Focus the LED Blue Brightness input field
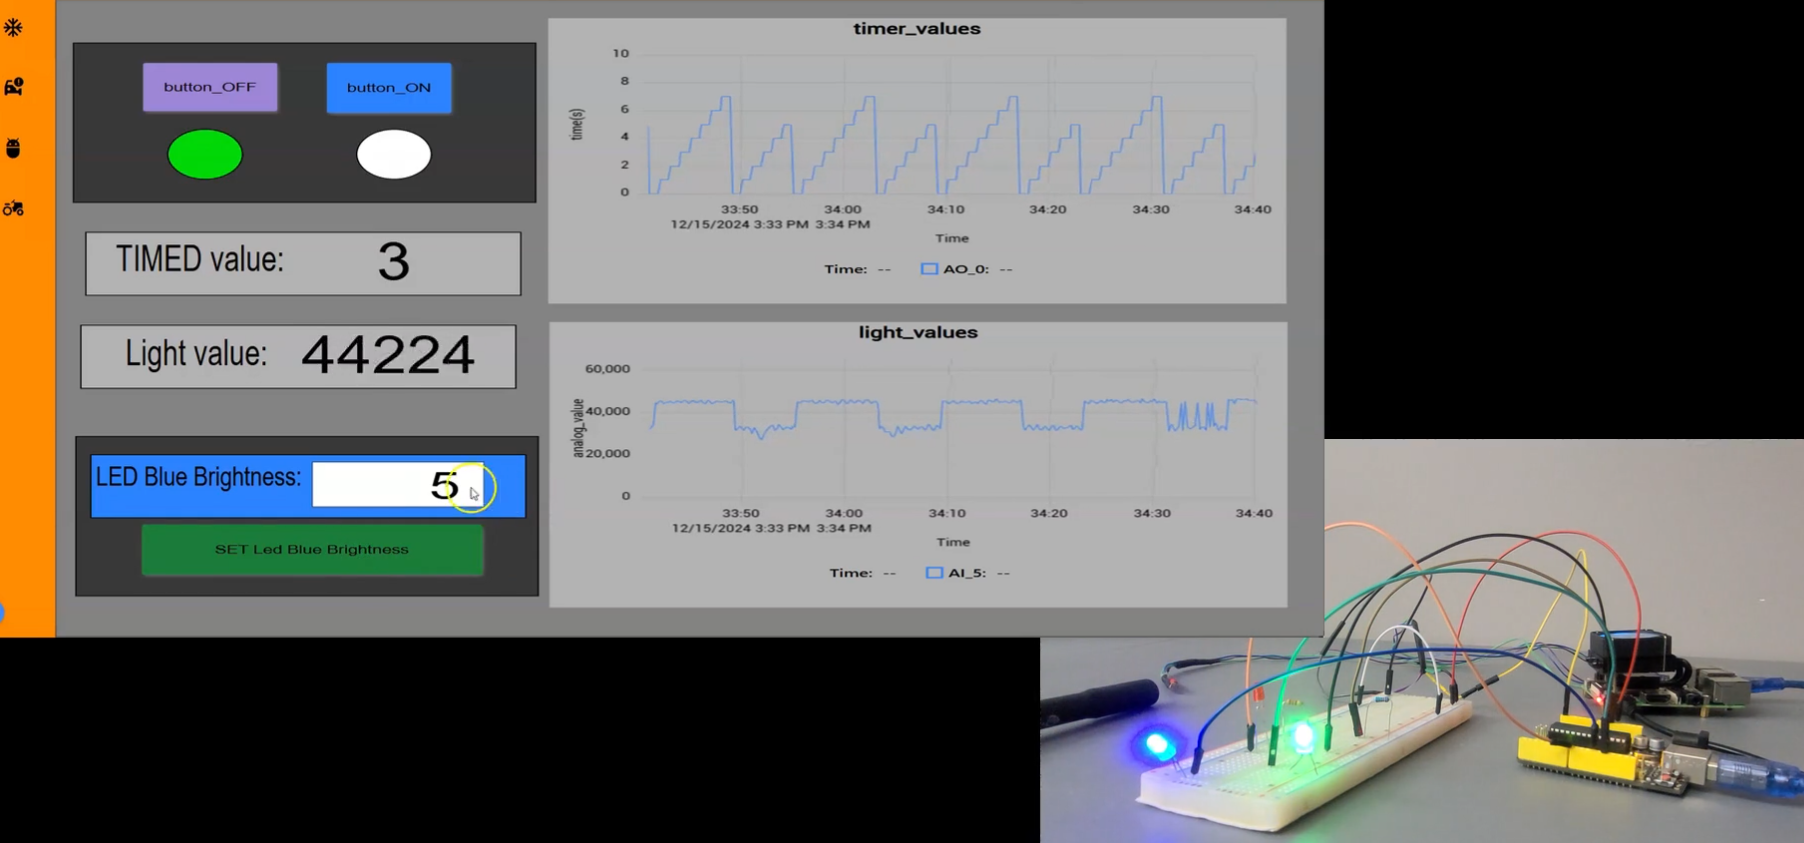 click(398, 485)
